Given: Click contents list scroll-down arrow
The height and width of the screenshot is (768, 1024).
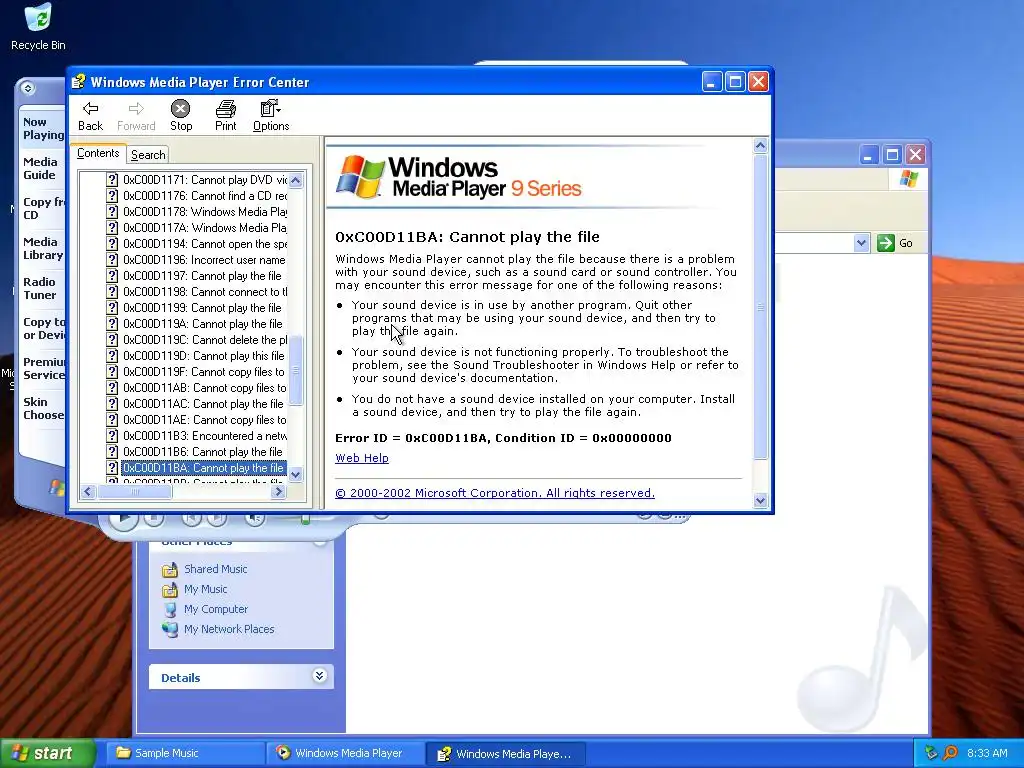Looking at the screenshot, I should [x=296, y=475].
